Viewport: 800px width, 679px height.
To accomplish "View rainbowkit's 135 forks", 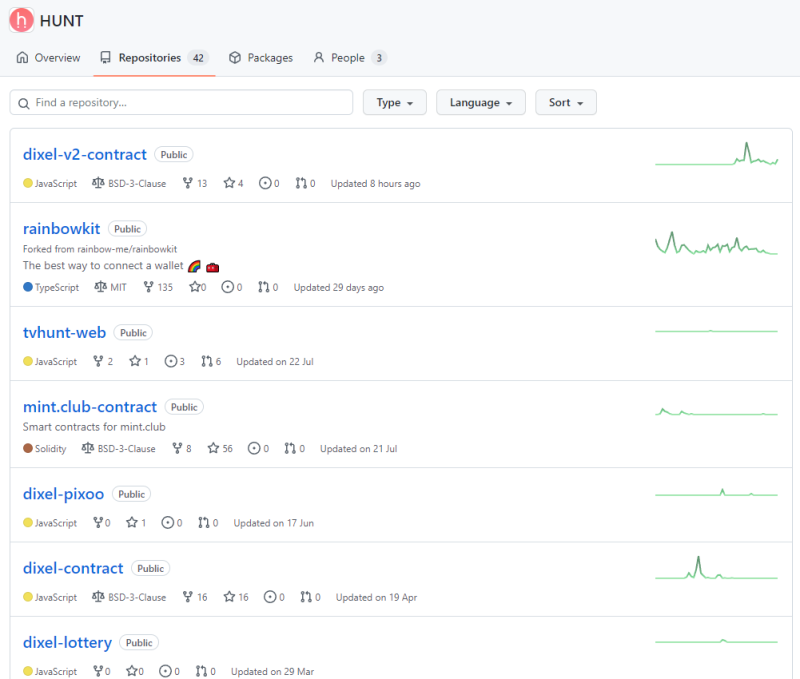I will 158,287.
